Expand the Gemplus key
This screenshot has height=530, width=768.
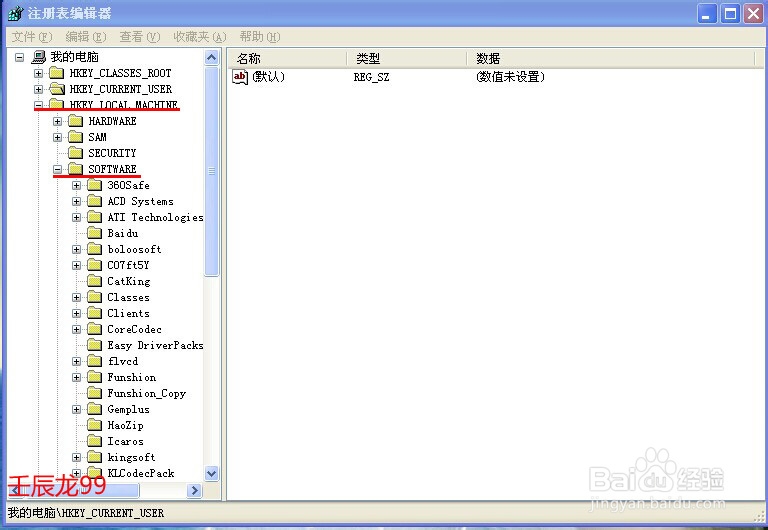point(76,410)
